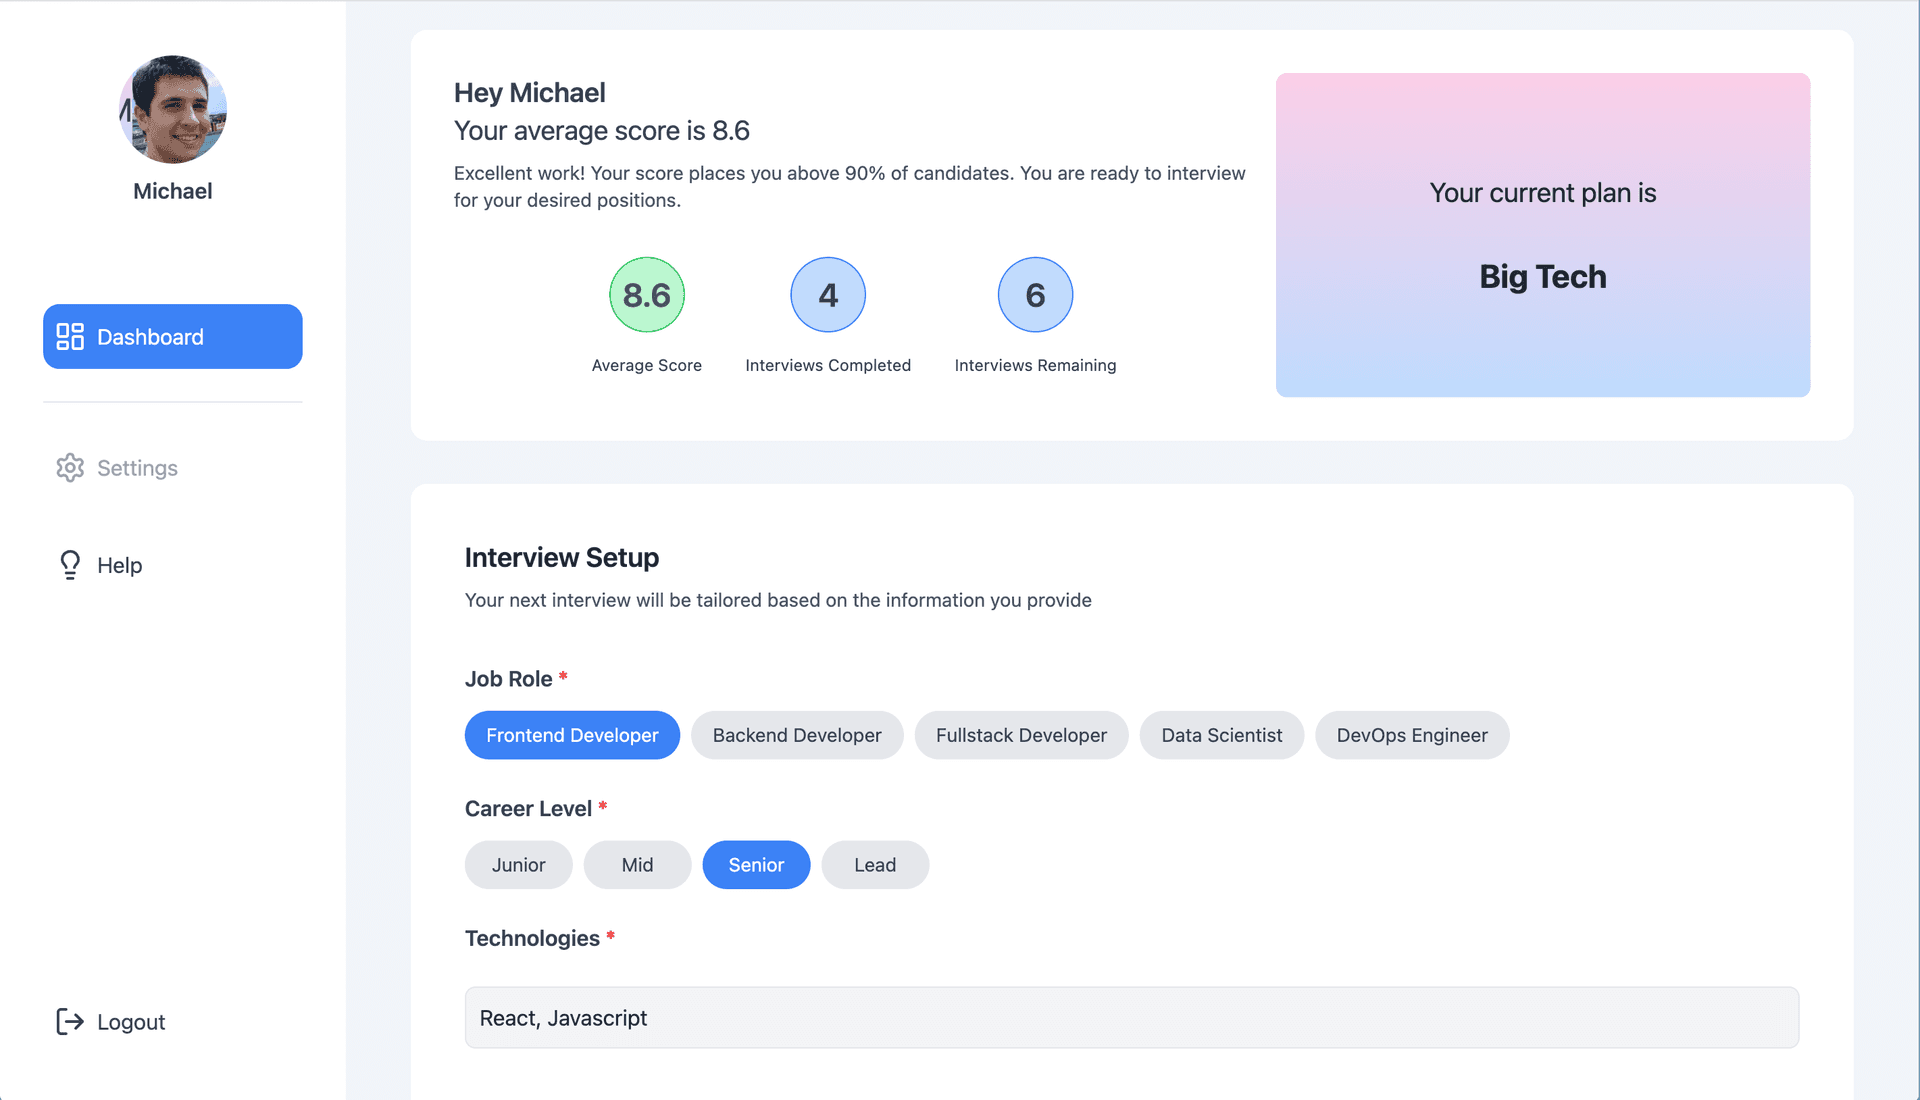Click the profile photo thumbnail
The height and width of the screenshot is (1100, 1920).
173,111
